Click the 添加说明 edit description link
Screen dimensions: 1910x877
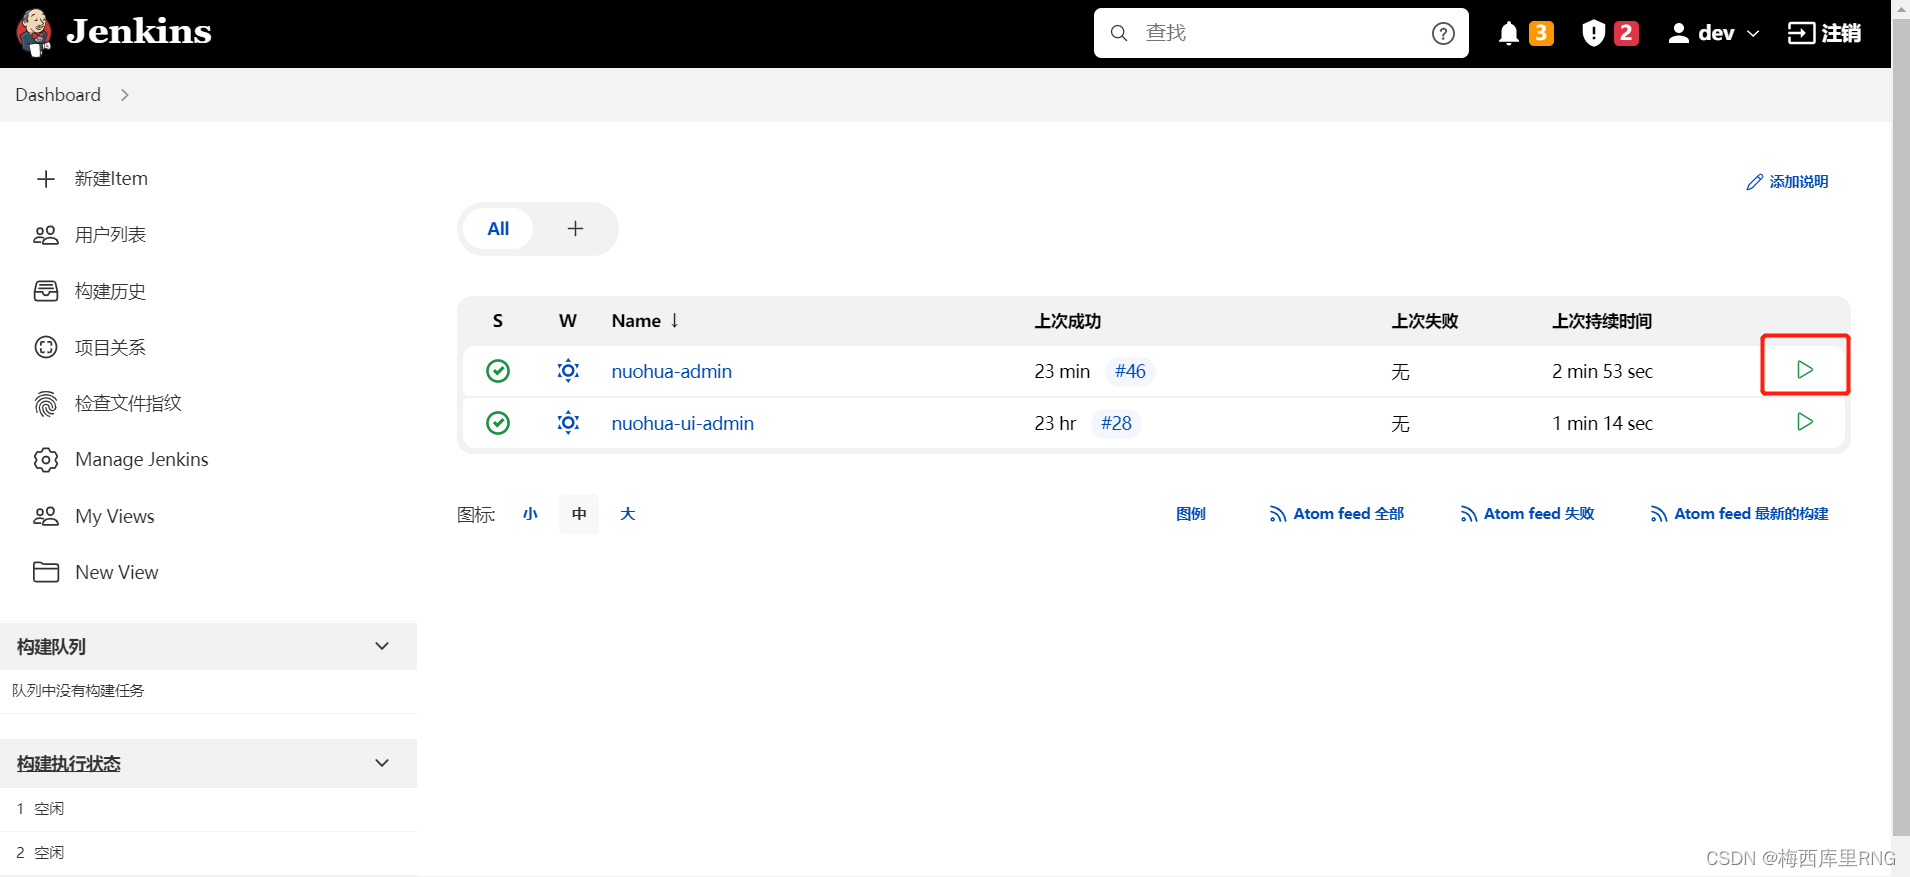pos(1787,181)
